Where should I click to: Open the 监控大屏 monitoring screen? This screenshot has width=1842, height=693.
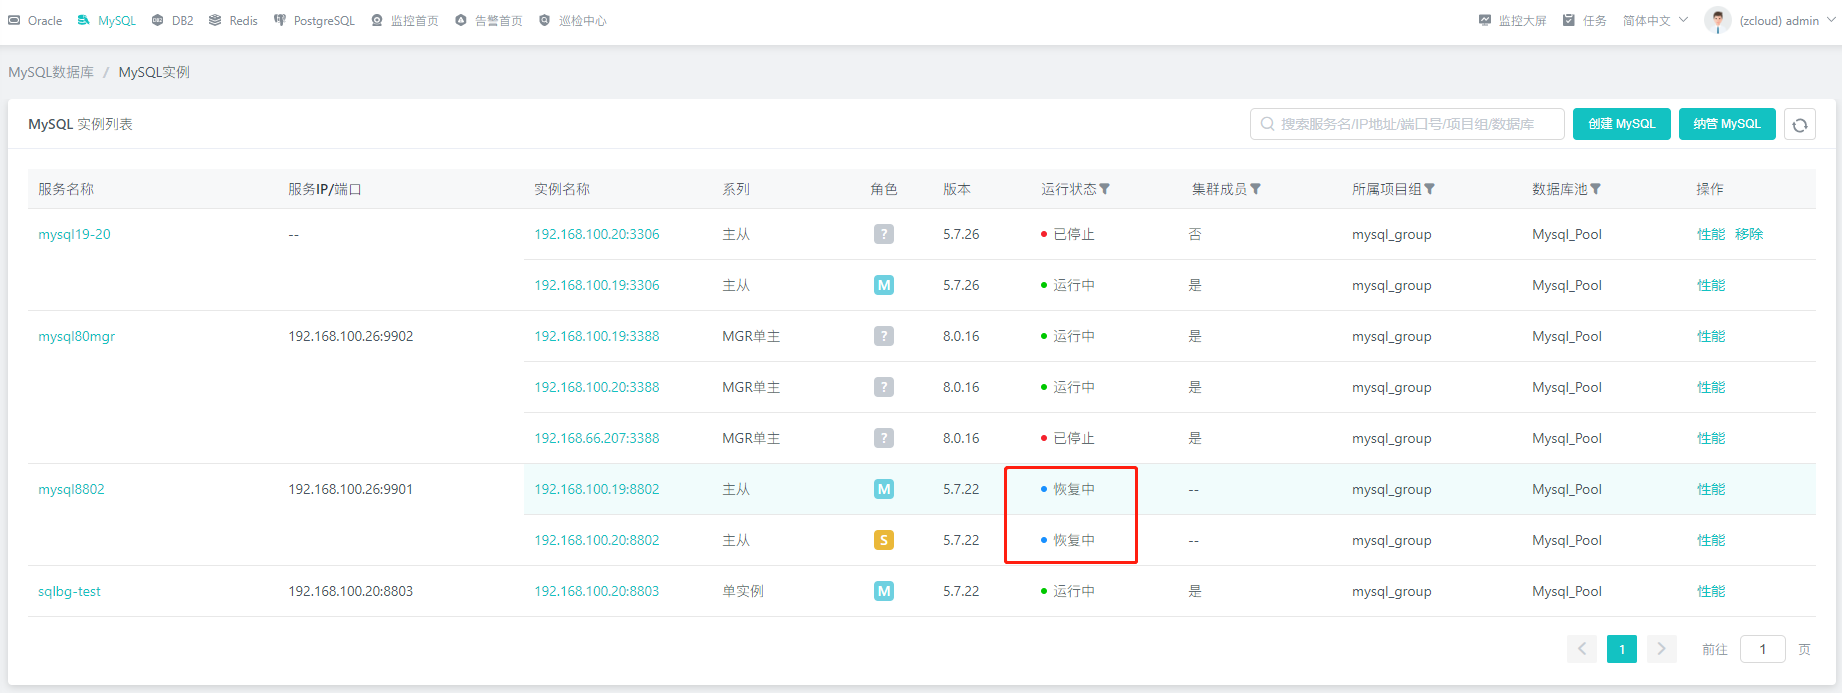pos(1512,20)
